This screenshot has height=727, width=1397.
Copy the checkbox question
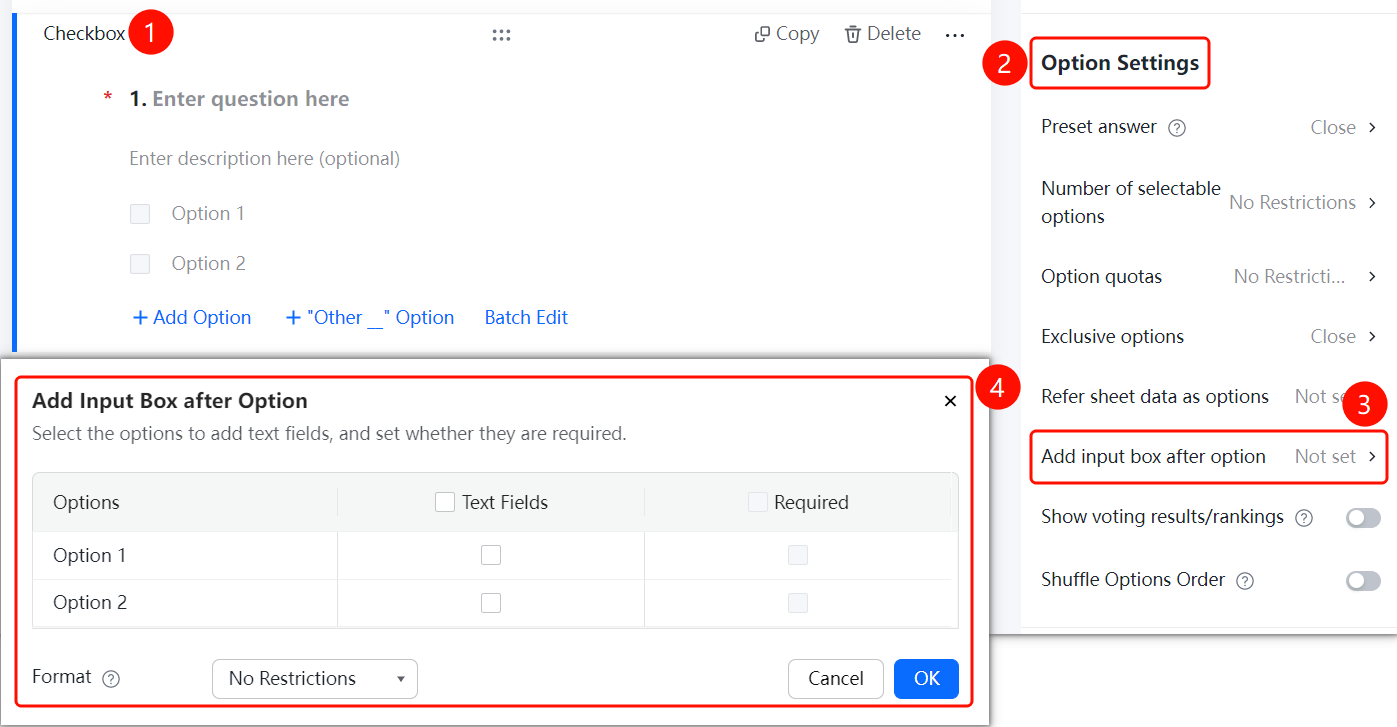point(787,34)
